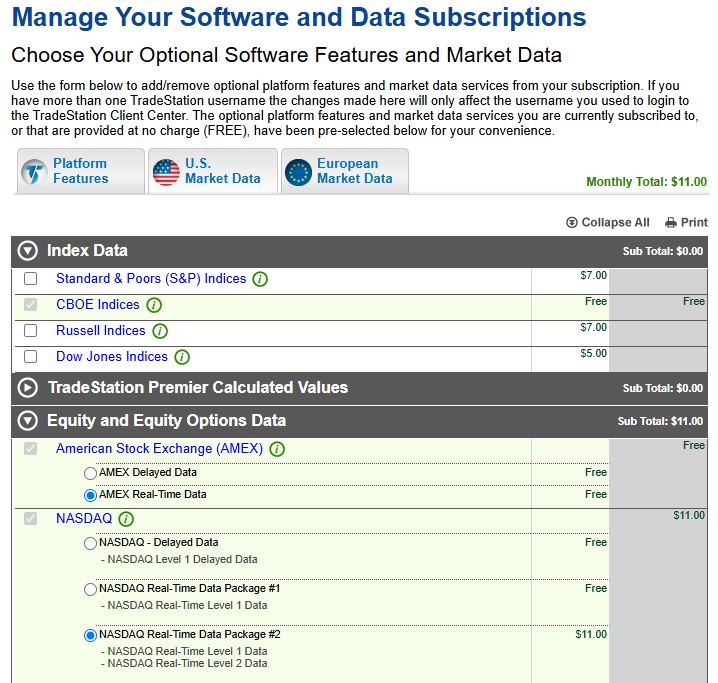Open info icon next to CBOE Indices
Screen dimensions: 718x683
pyautogui.click(x=154, y=305)
